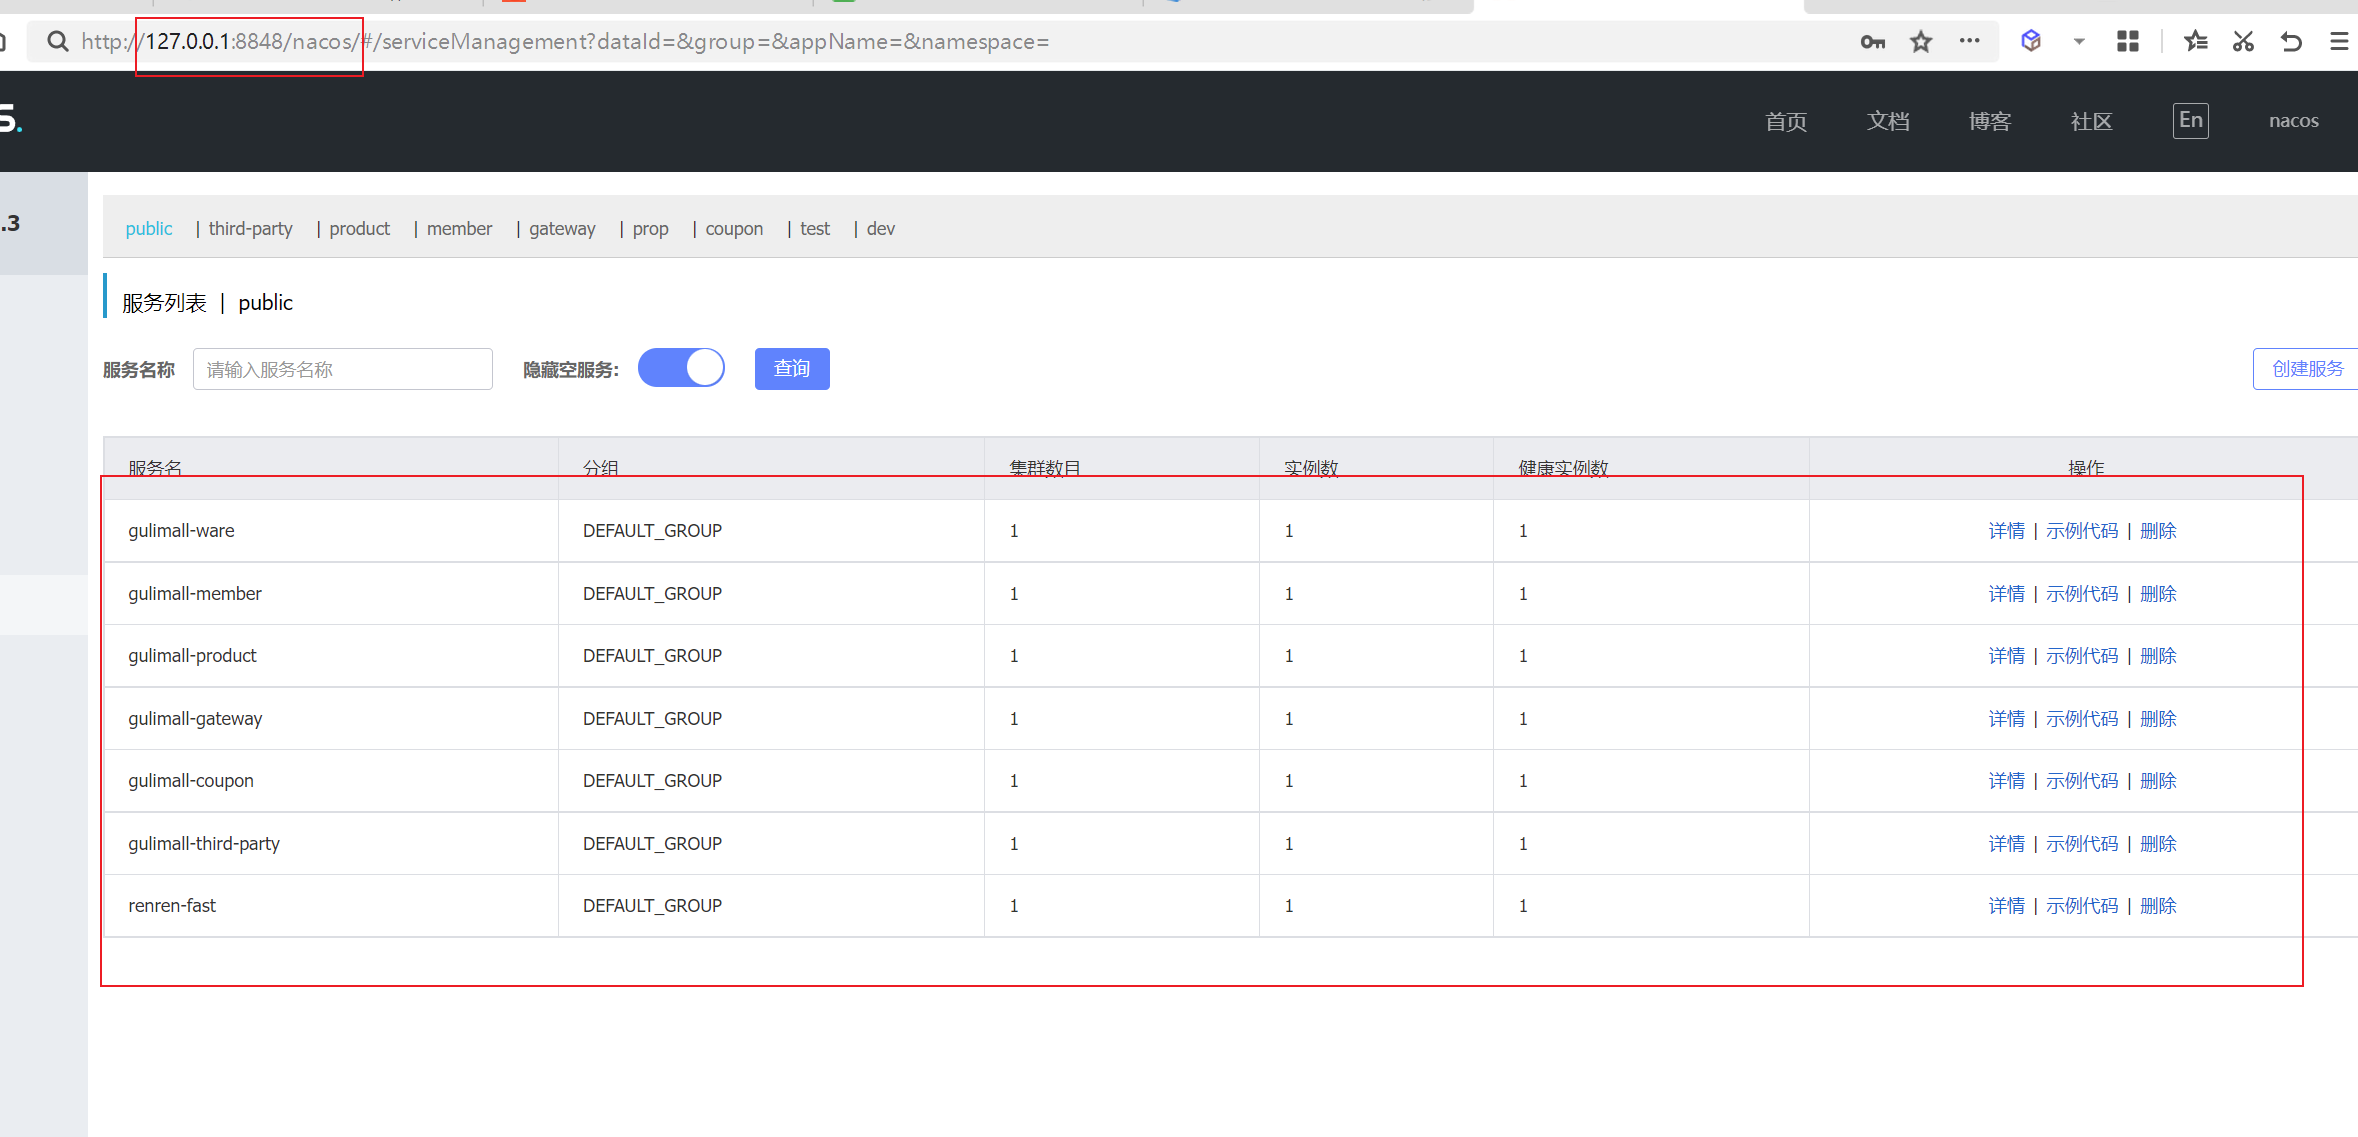Open the 文档 navigation menu item
Screen dimensions: 2358x1137
[1888, 121]
